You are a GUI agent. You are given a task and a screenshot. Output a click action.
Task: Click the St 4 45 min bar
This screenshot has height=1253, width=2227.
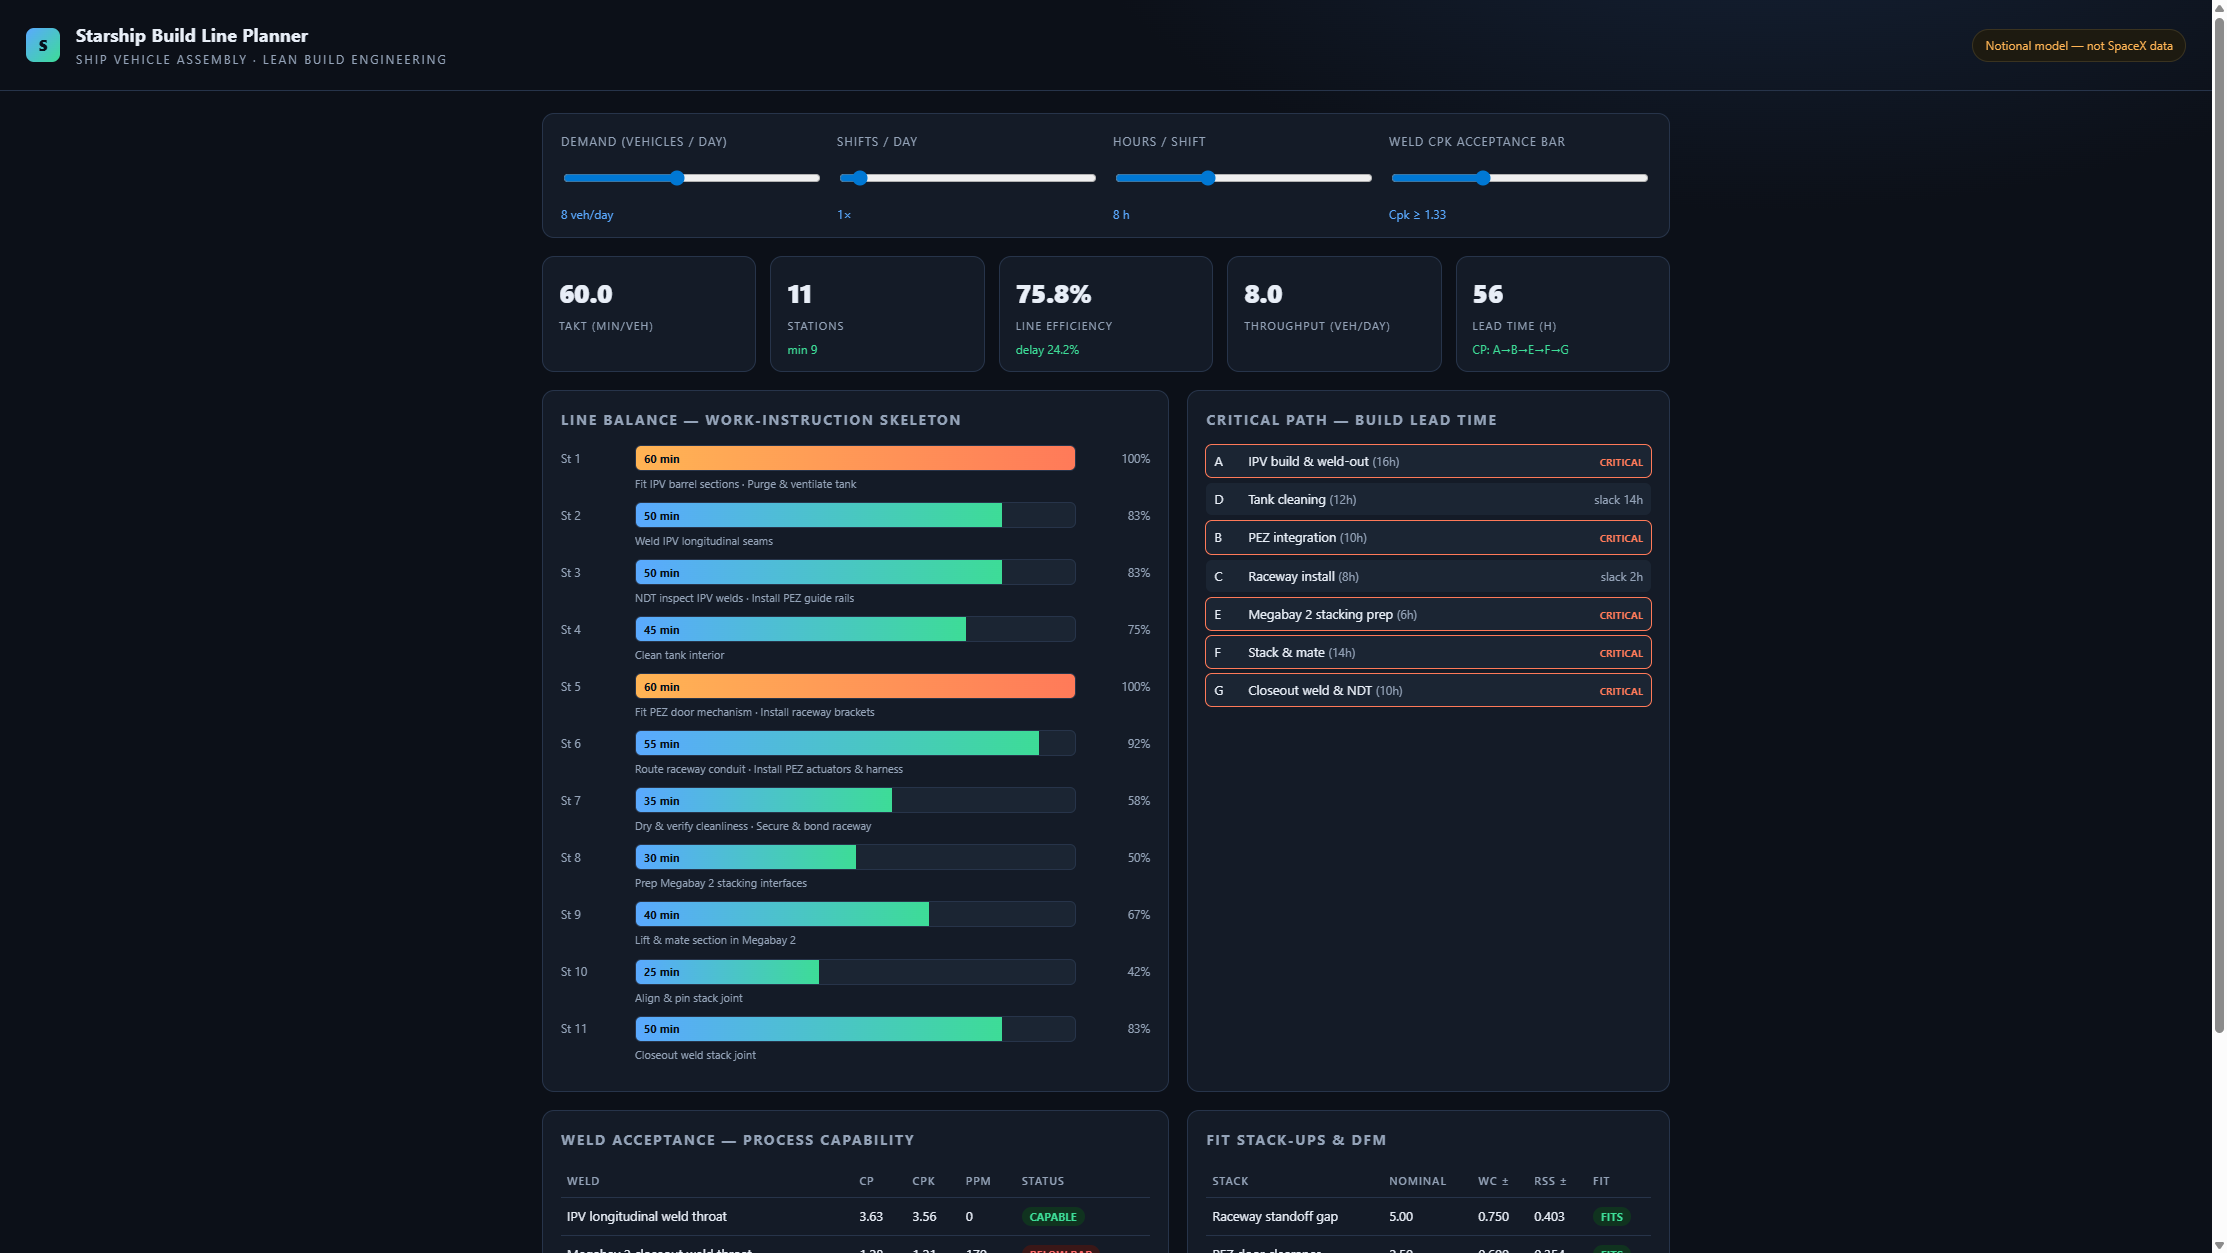pos(800,629)
